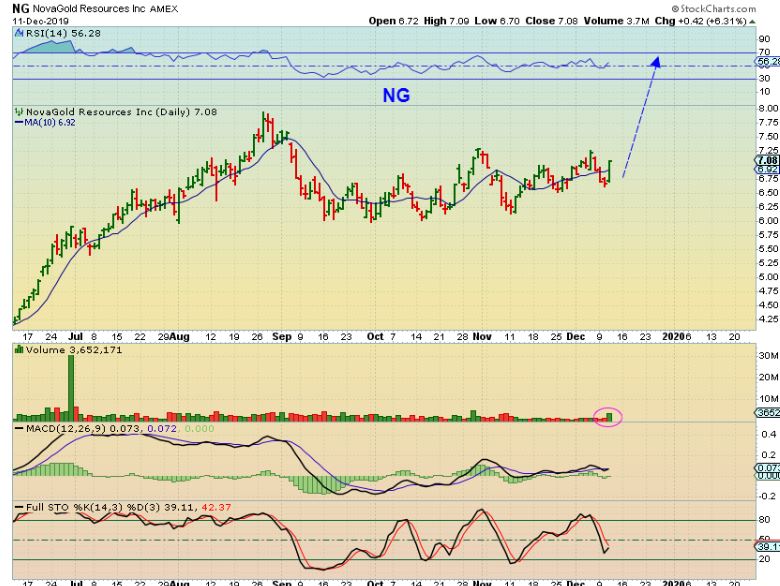Viewport: 780px width, 586px height.
Task: Click the NovaGold Resources Inc AMEX title
Action: pyautogui.click(x=105, y=8)
